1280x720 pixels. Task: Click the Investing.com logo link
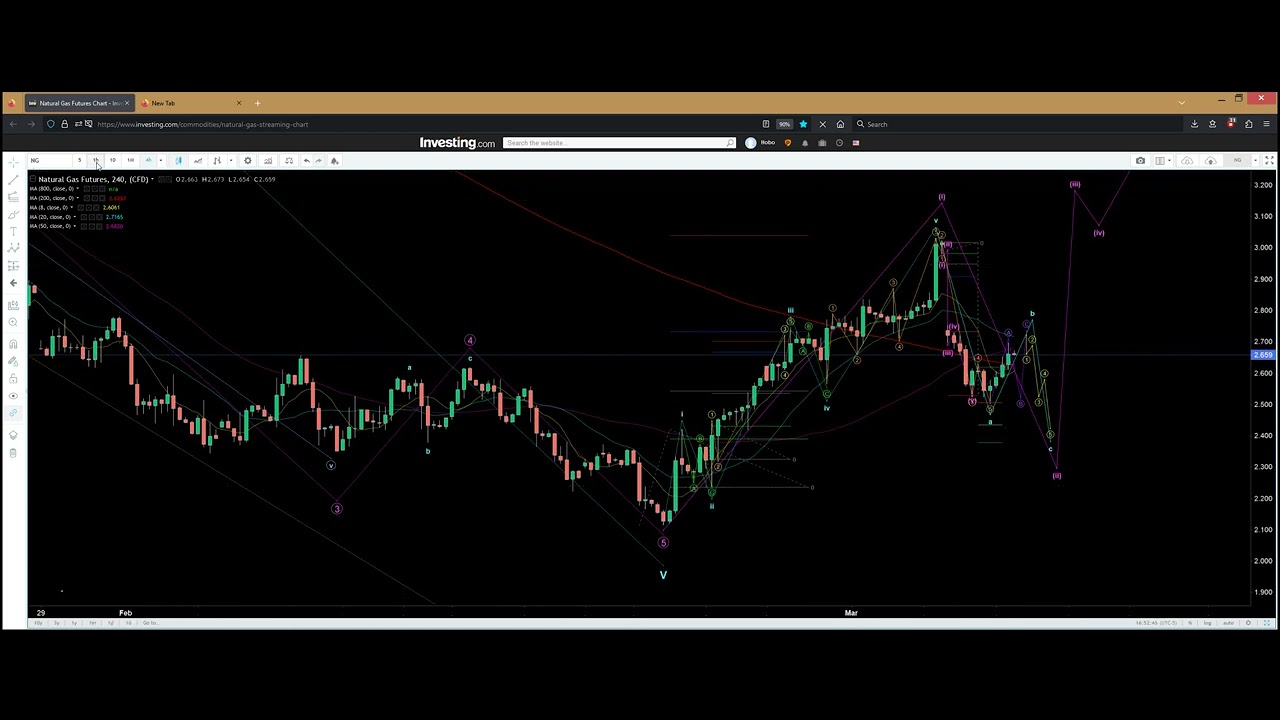pyautogui.click(x=457, y=143)
